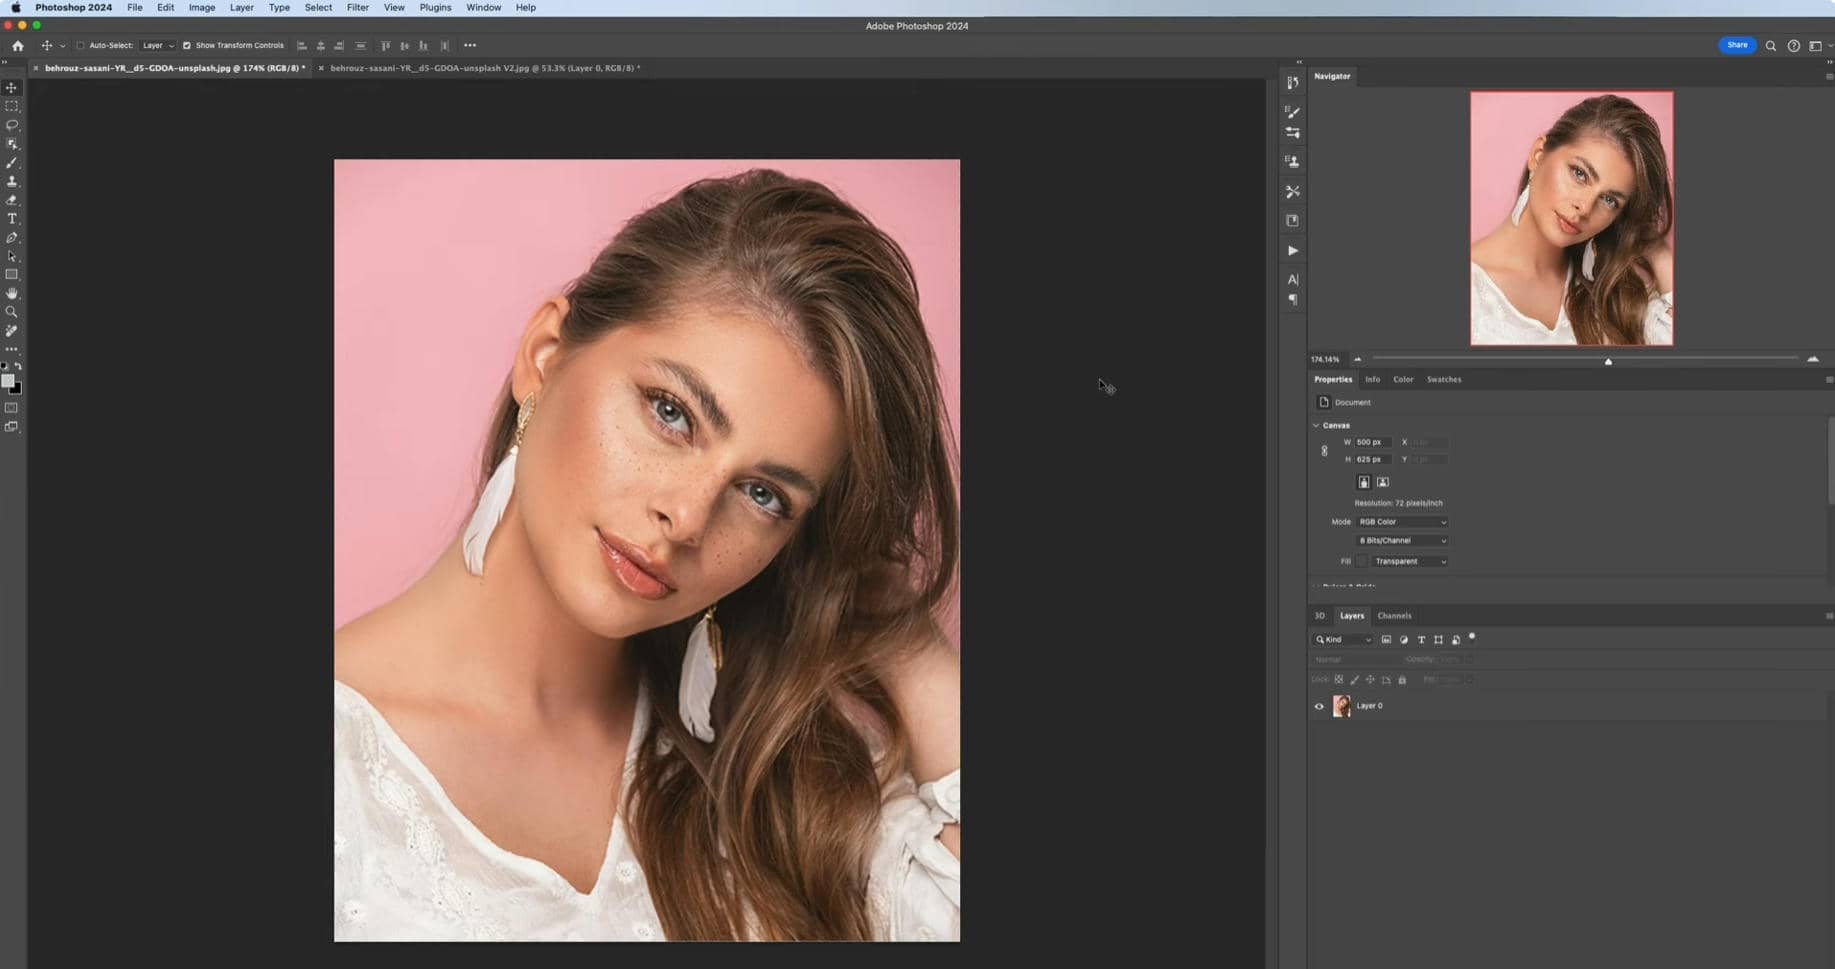This screenshot has width=1835, height=969.
Task: Open the Paragraph panel icon
Action: [1292, 300]
